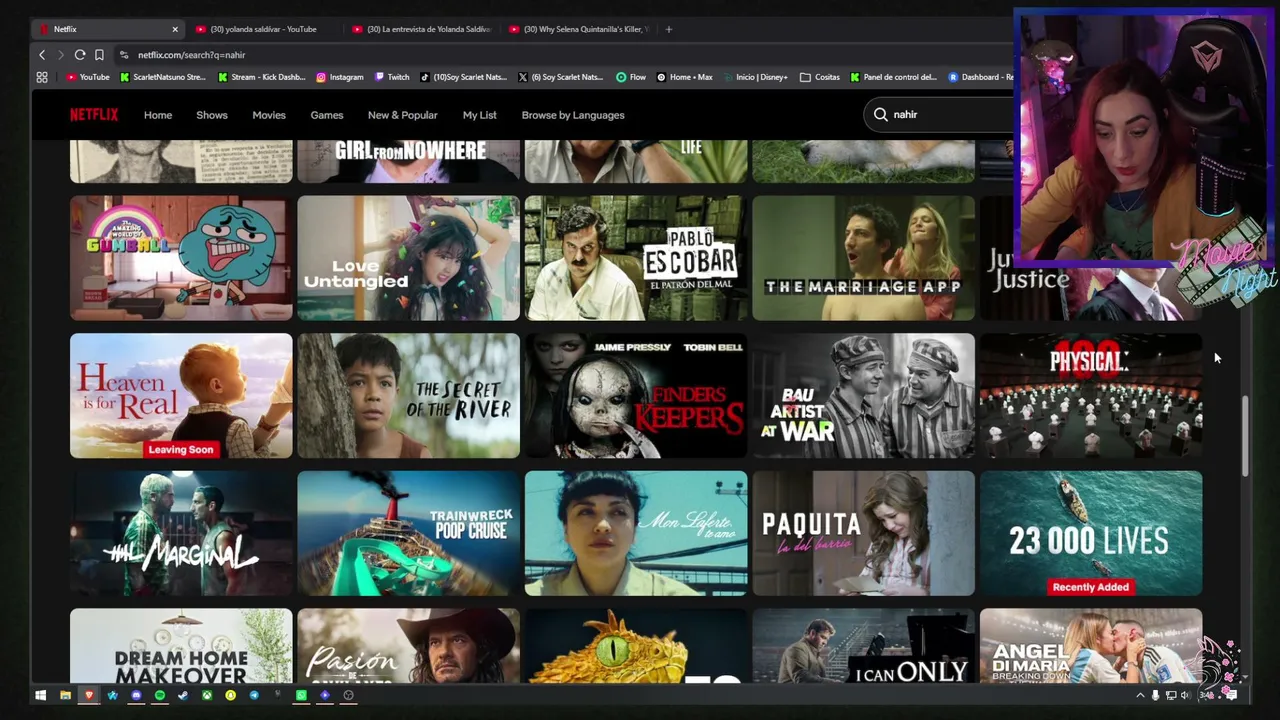This screenshot has height=720, width=1280.
Task: Click the page vertical scrollbar thumb
Action: coord(1245,436)
